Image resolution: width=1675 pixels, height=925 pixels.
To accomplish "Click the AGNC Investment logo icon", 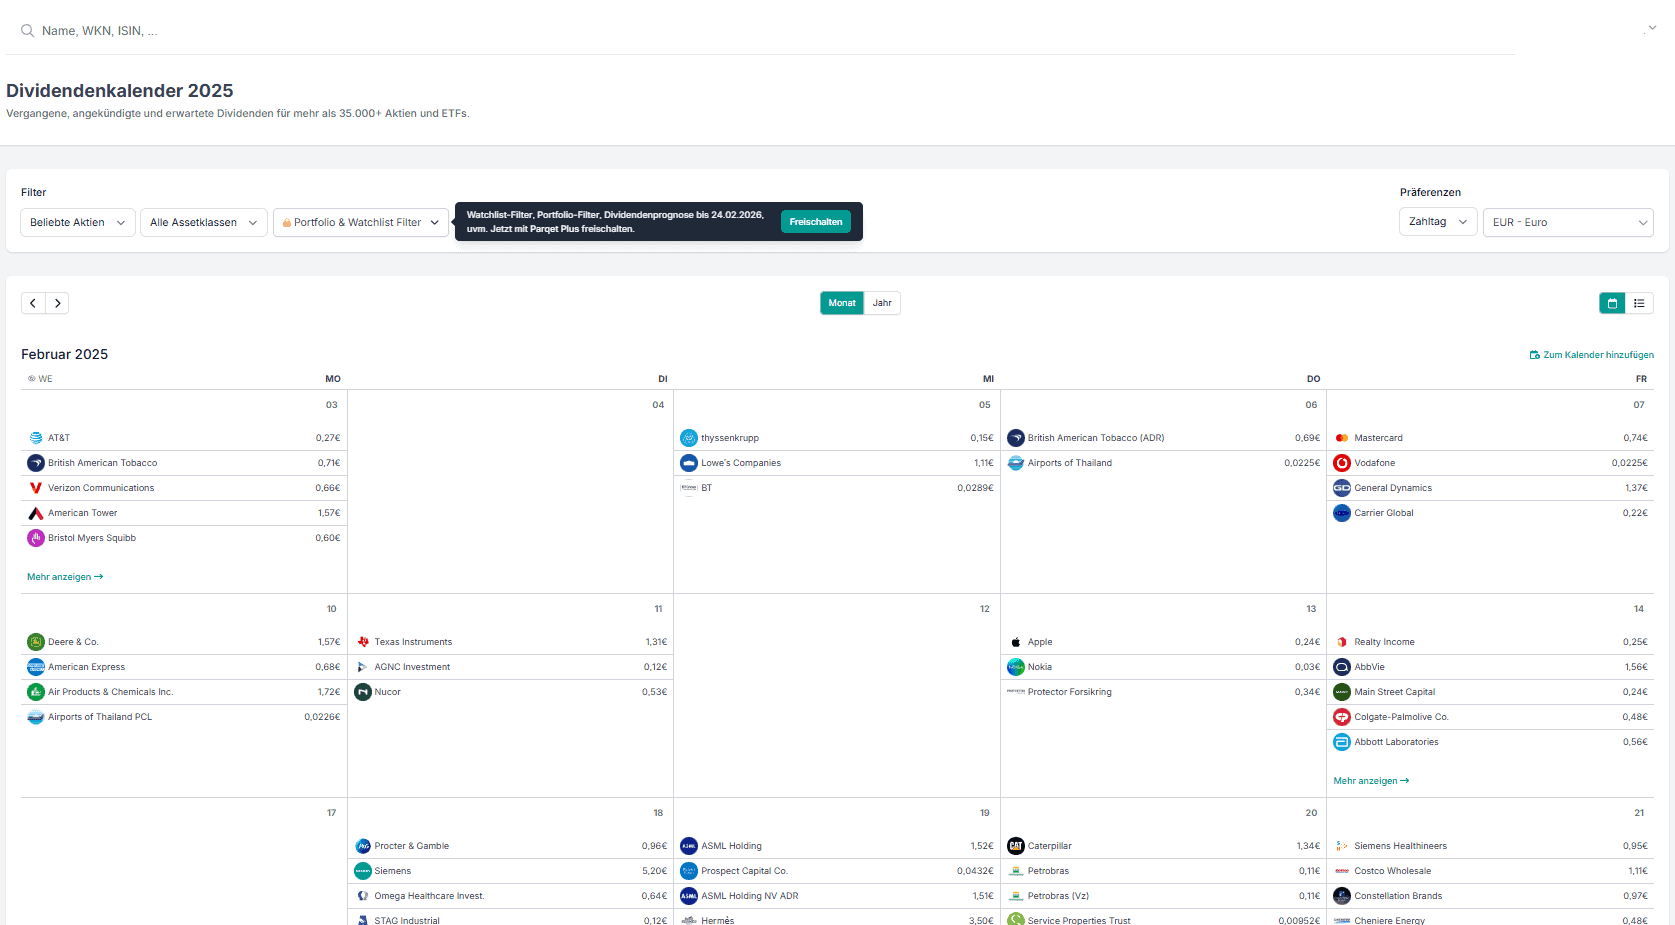I will [x=363, y=667].
